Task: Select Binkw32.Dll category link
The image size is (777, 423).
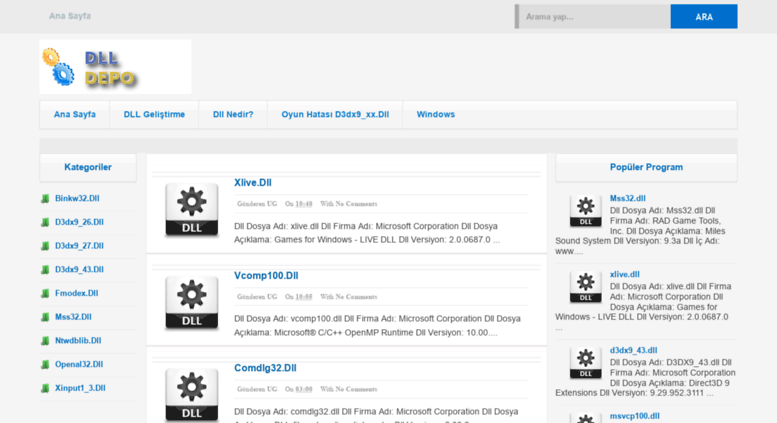Action: click(x=77, y=199)
